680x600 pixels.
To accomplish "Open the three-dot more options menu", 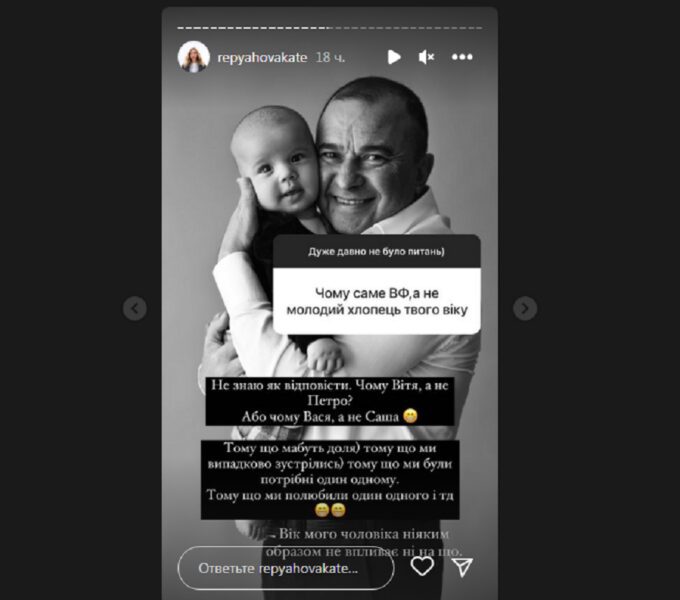I will pyautogui.click(x=462, y=57).
